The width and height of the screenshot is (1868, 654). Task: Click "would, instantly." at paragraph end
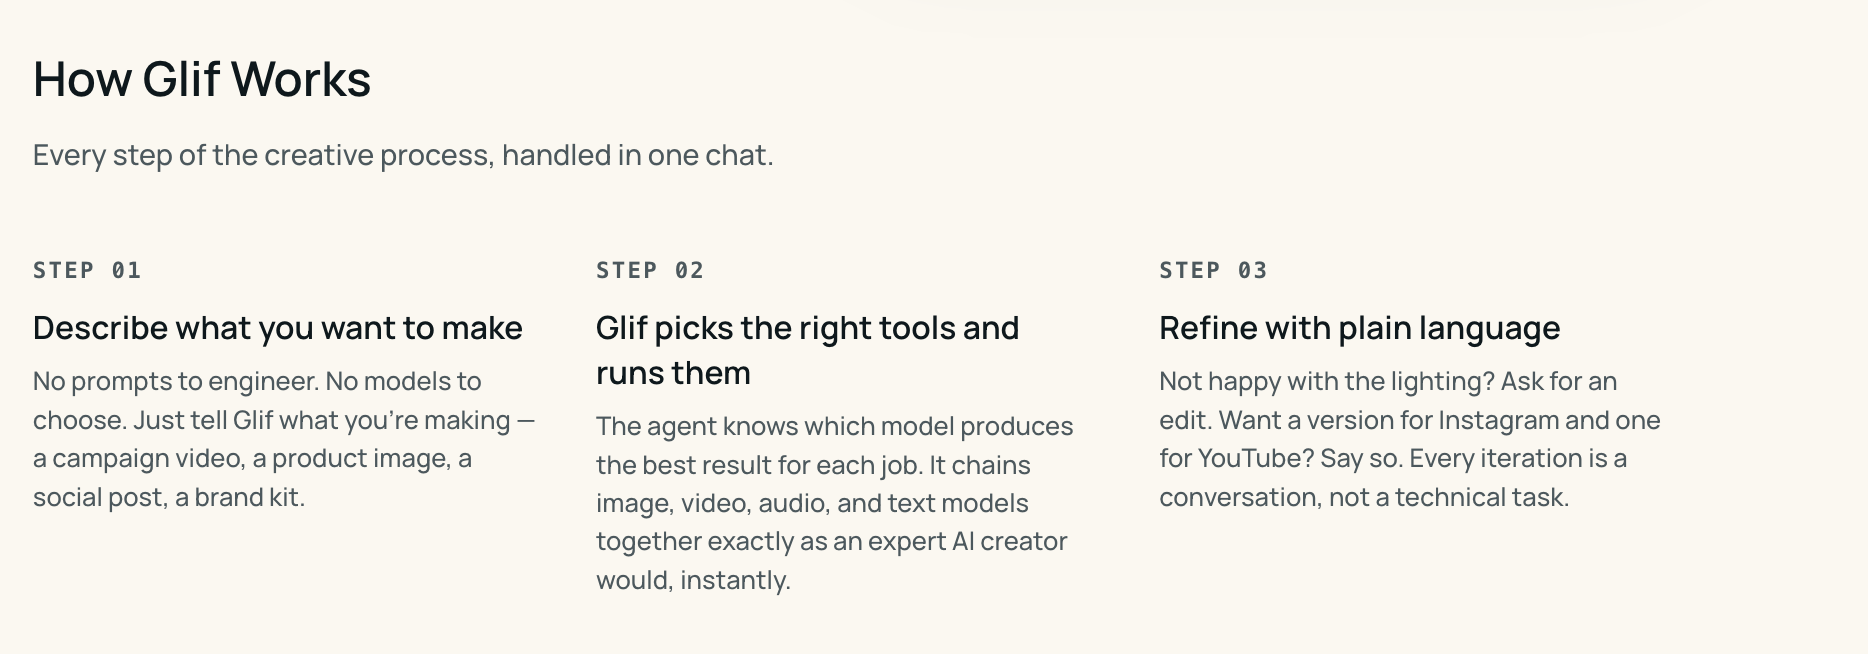tap(693, 580)
